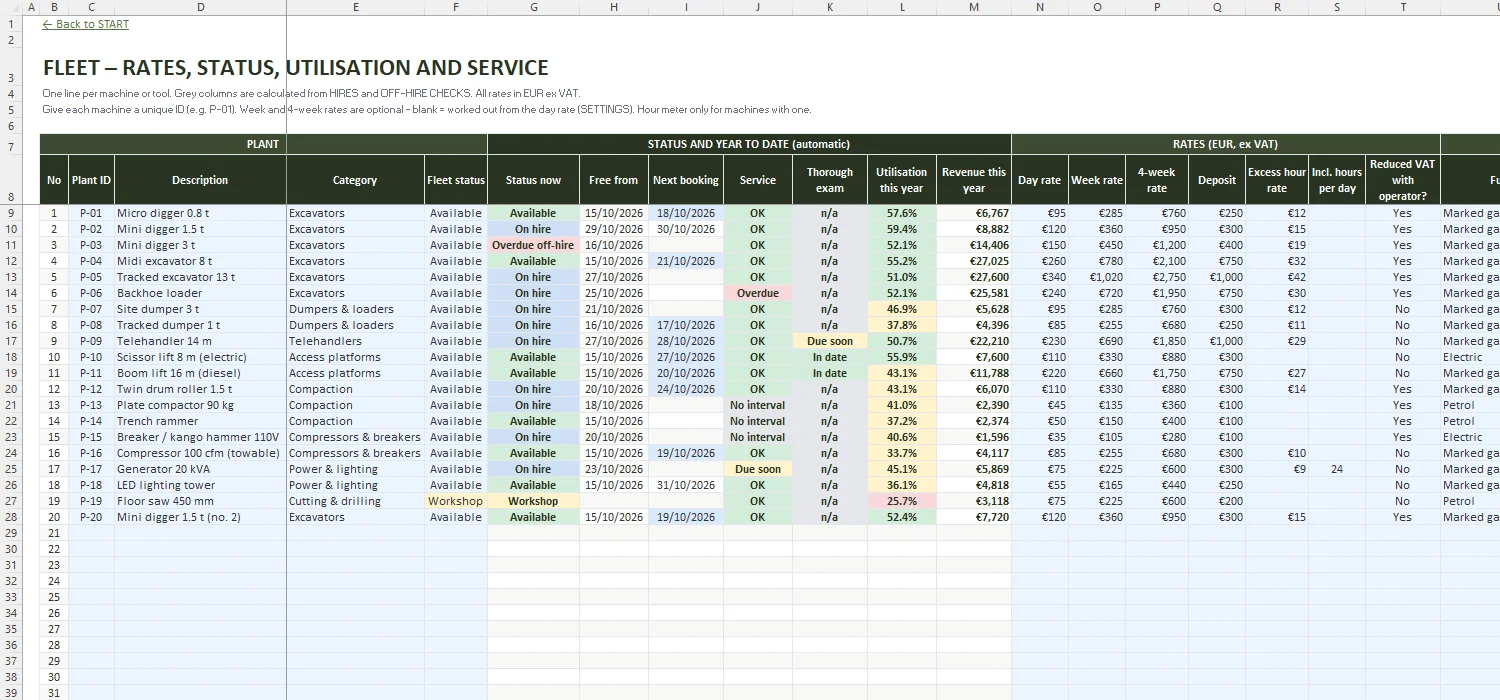This screenshot has height=700, width=1500.
Task: Select the 'In date' cell for Scissor lift
Action: 830,357
